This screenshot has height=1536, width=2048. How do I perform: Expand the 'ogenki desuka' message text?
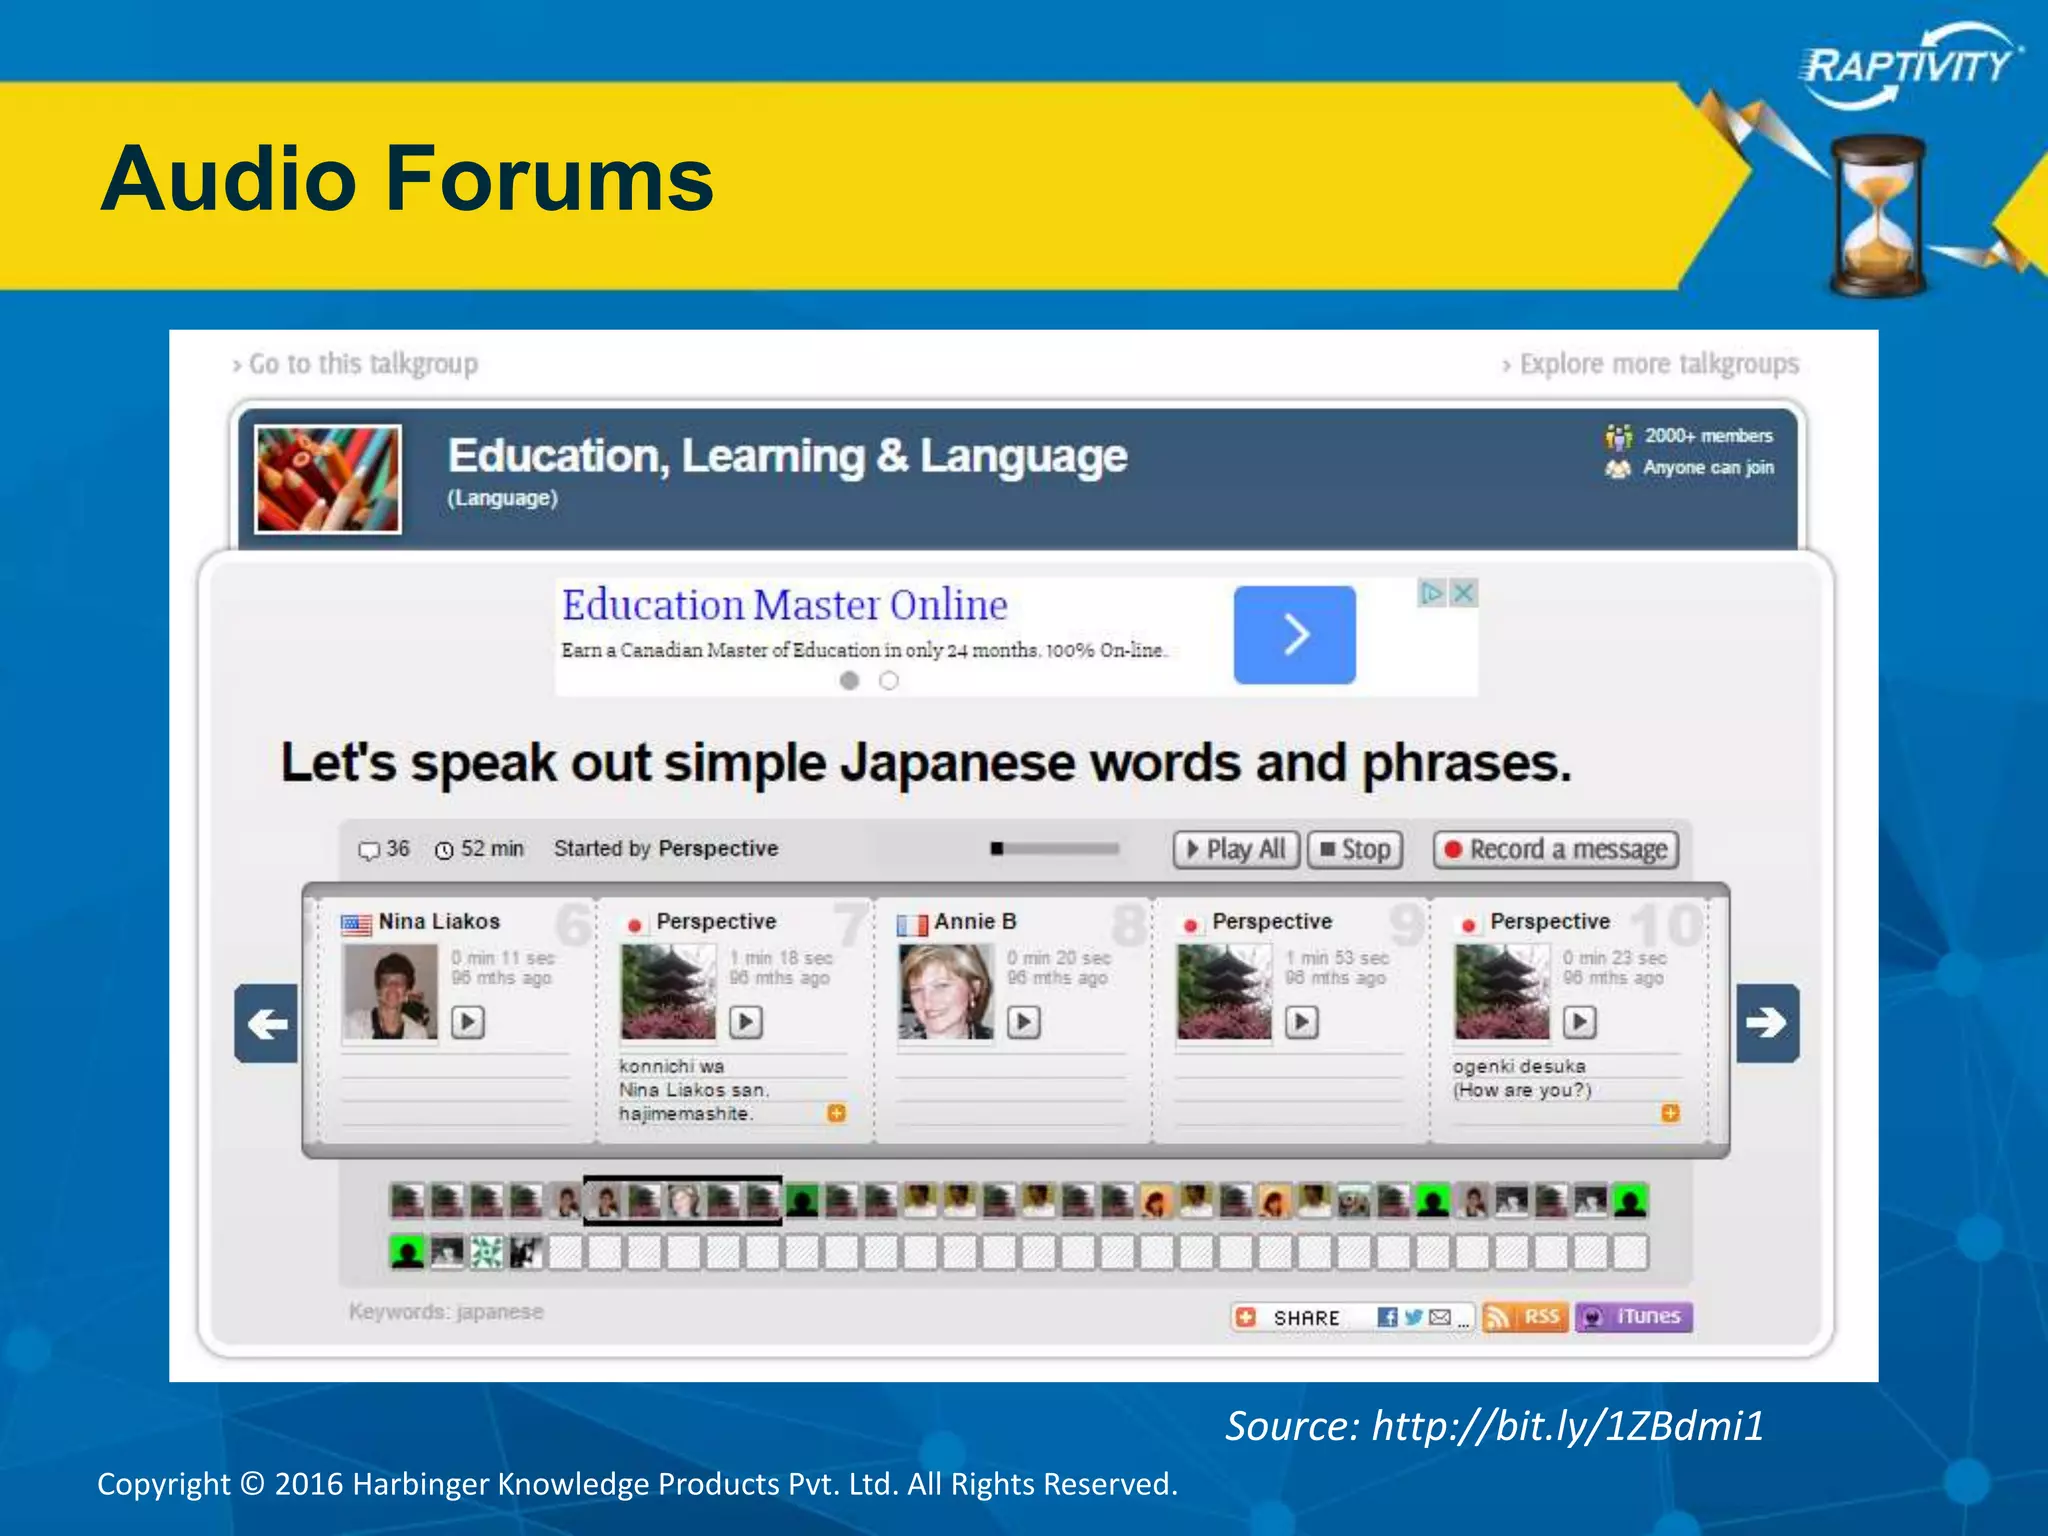[1670, 1113]
